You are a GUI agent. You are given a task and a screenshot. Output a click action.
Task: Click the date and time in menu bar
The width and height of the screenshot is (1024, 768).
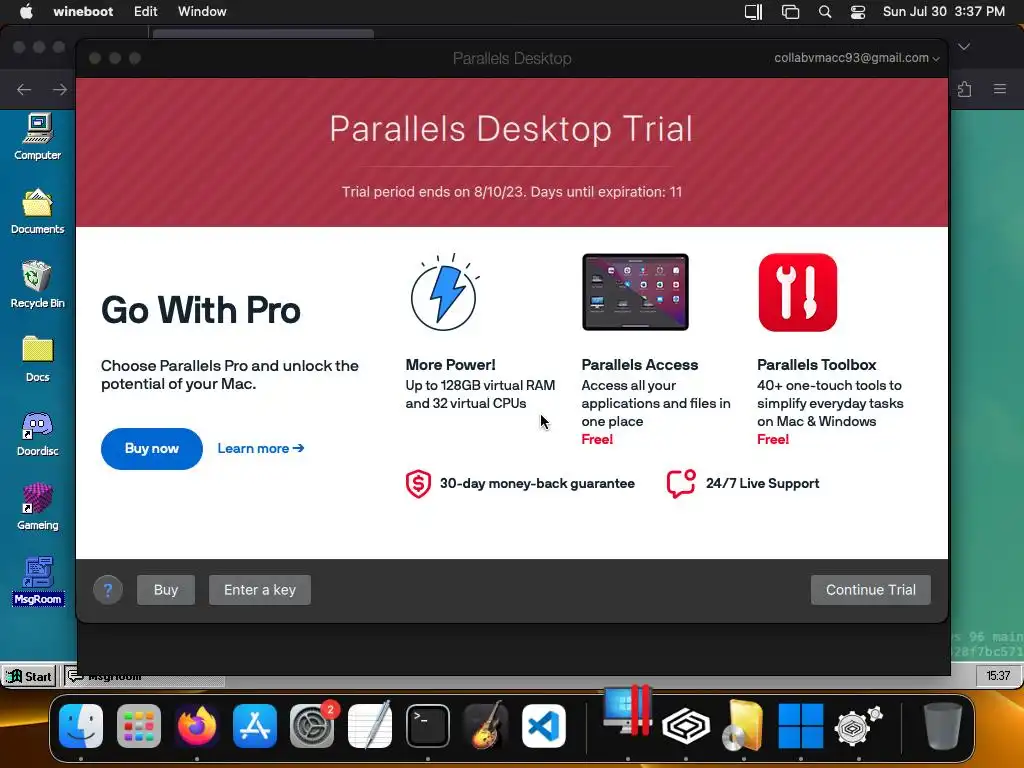944,12
